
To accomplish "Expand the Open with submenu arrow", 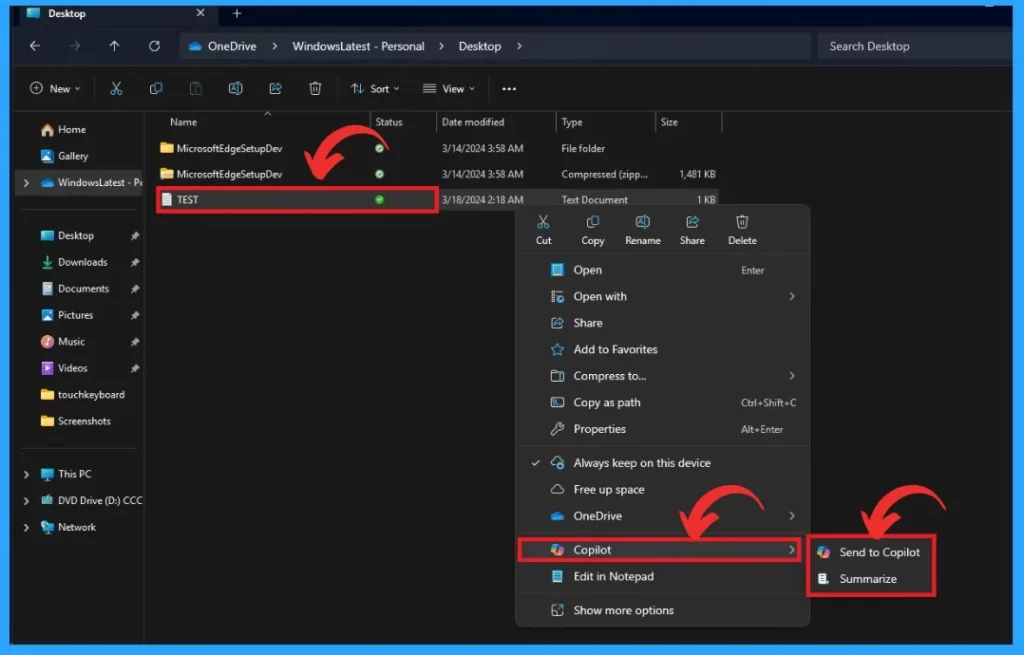I will point(792,296).
